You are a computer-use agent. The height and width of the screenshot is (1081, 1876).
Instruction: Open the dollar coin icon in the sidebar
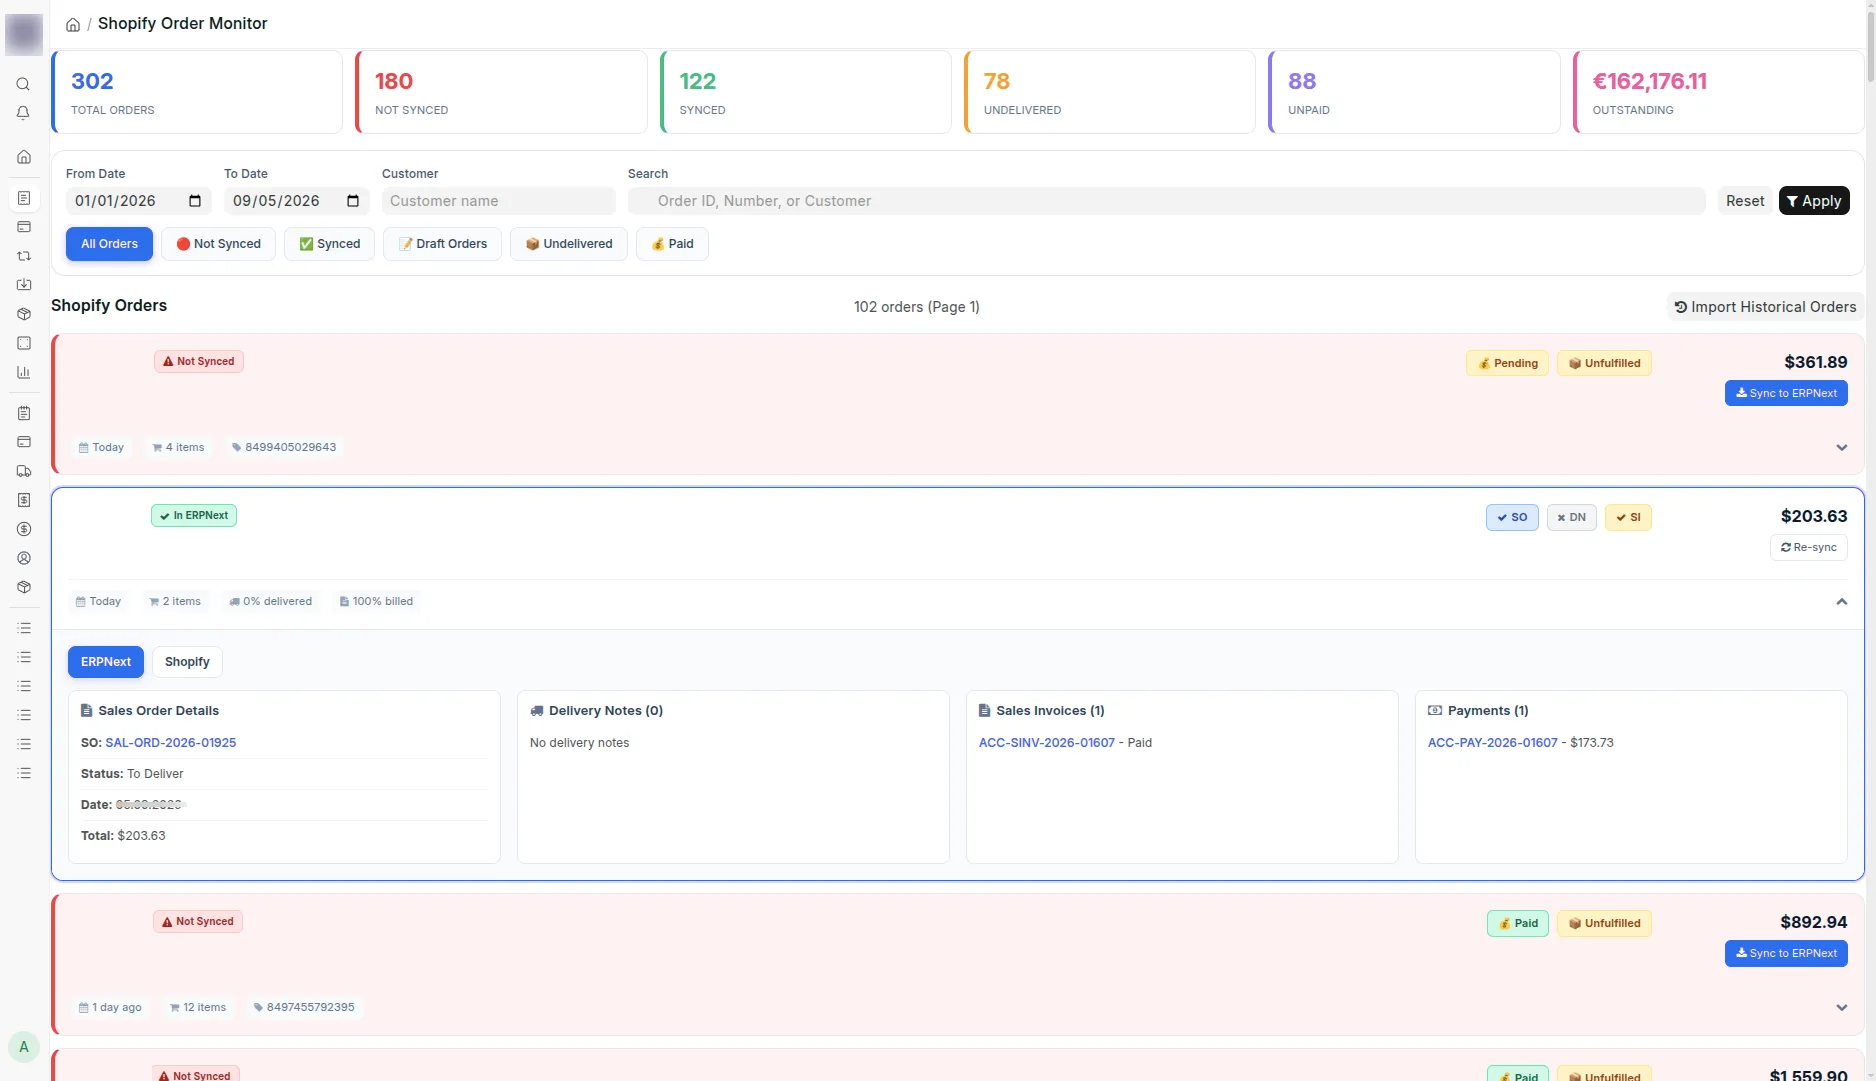point(24,529)
